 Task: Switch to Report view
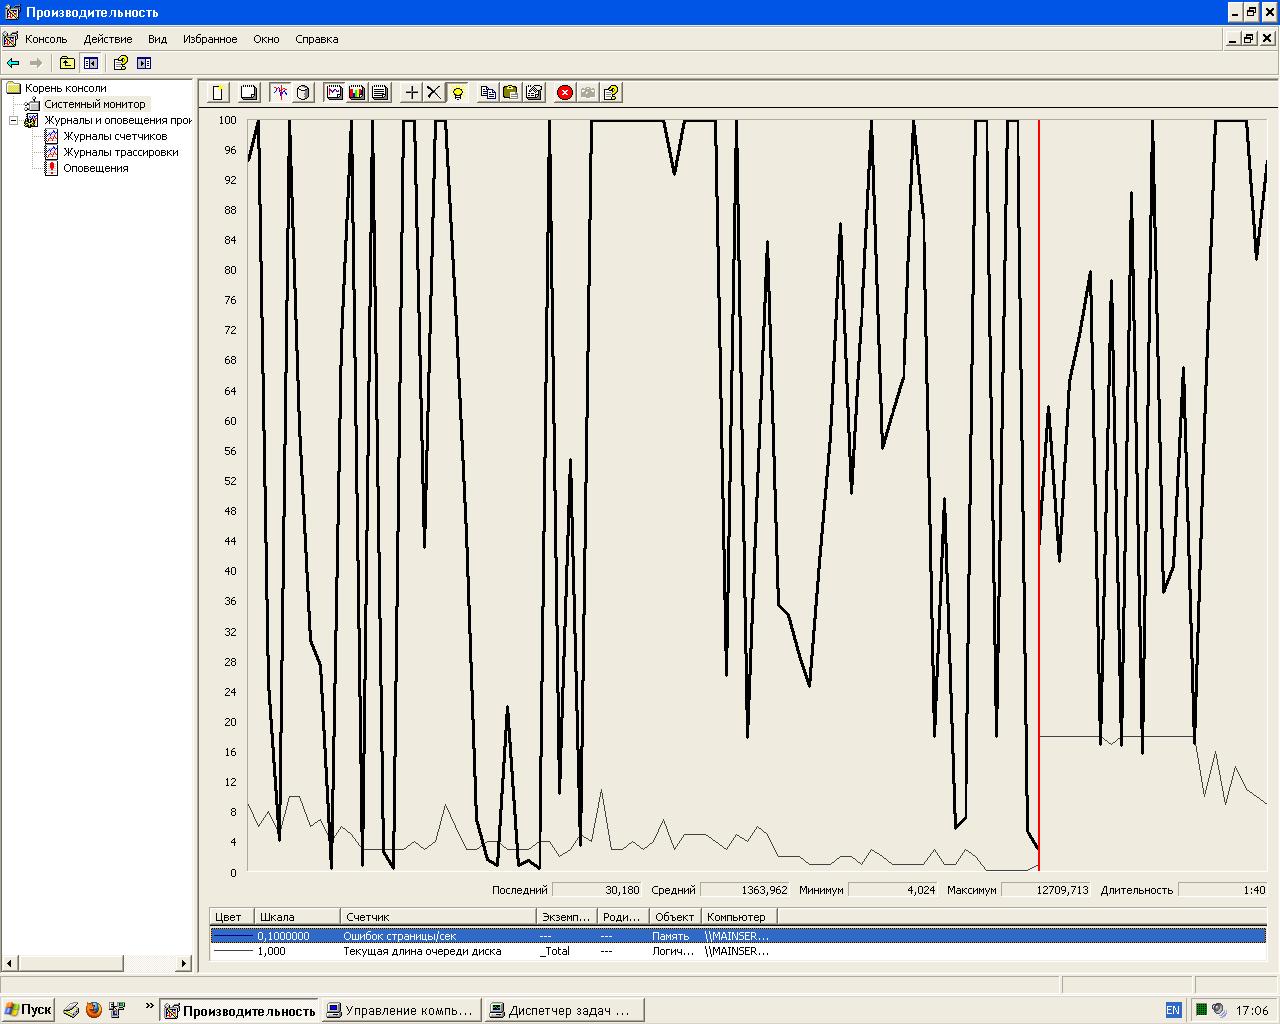(380, 93)
